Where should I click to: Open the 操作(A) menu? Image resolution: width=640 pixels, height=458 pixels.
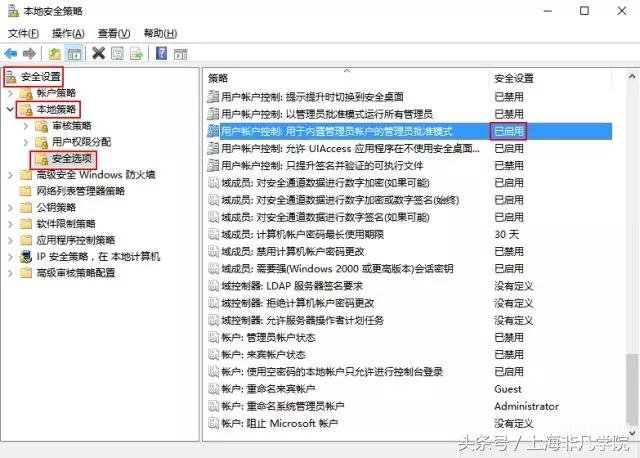(68, 33)
